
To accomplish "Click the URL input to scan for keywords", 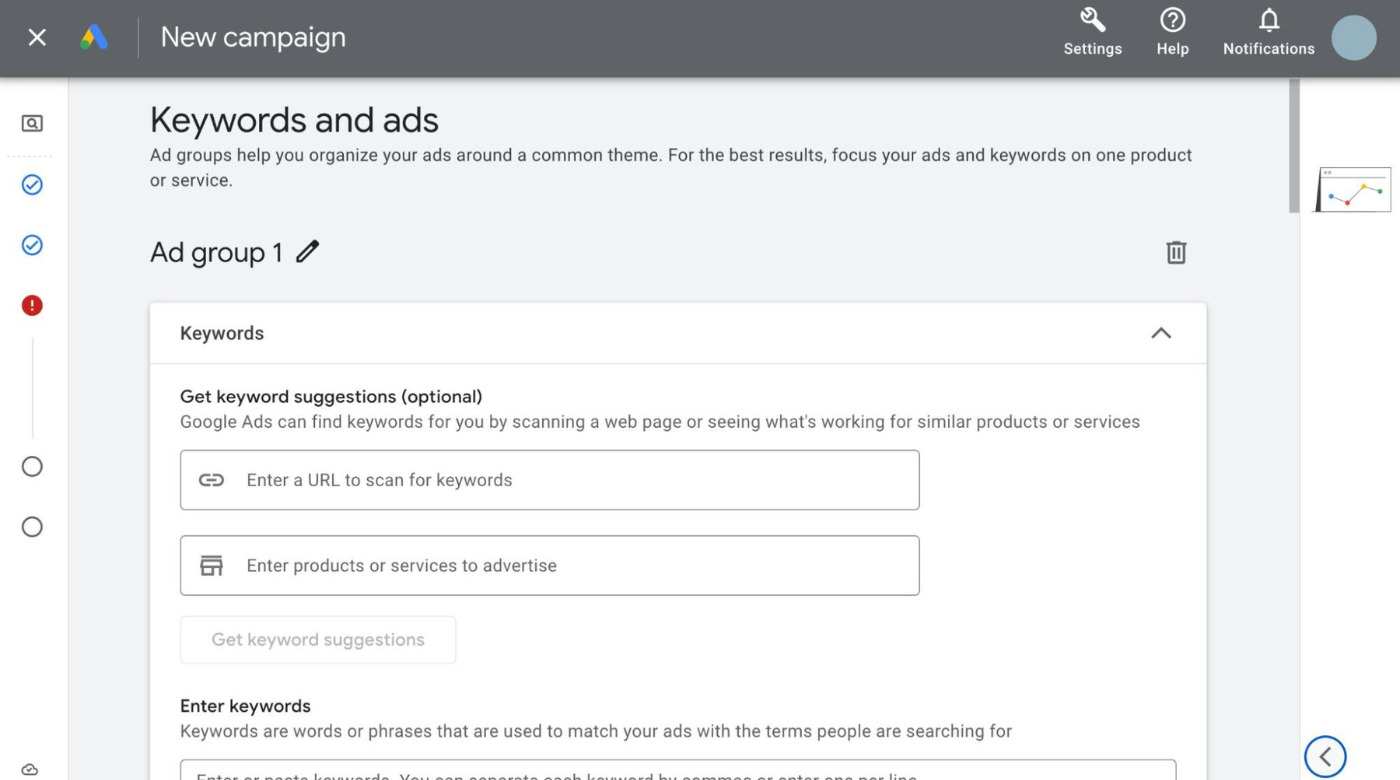I will point(550,479).
